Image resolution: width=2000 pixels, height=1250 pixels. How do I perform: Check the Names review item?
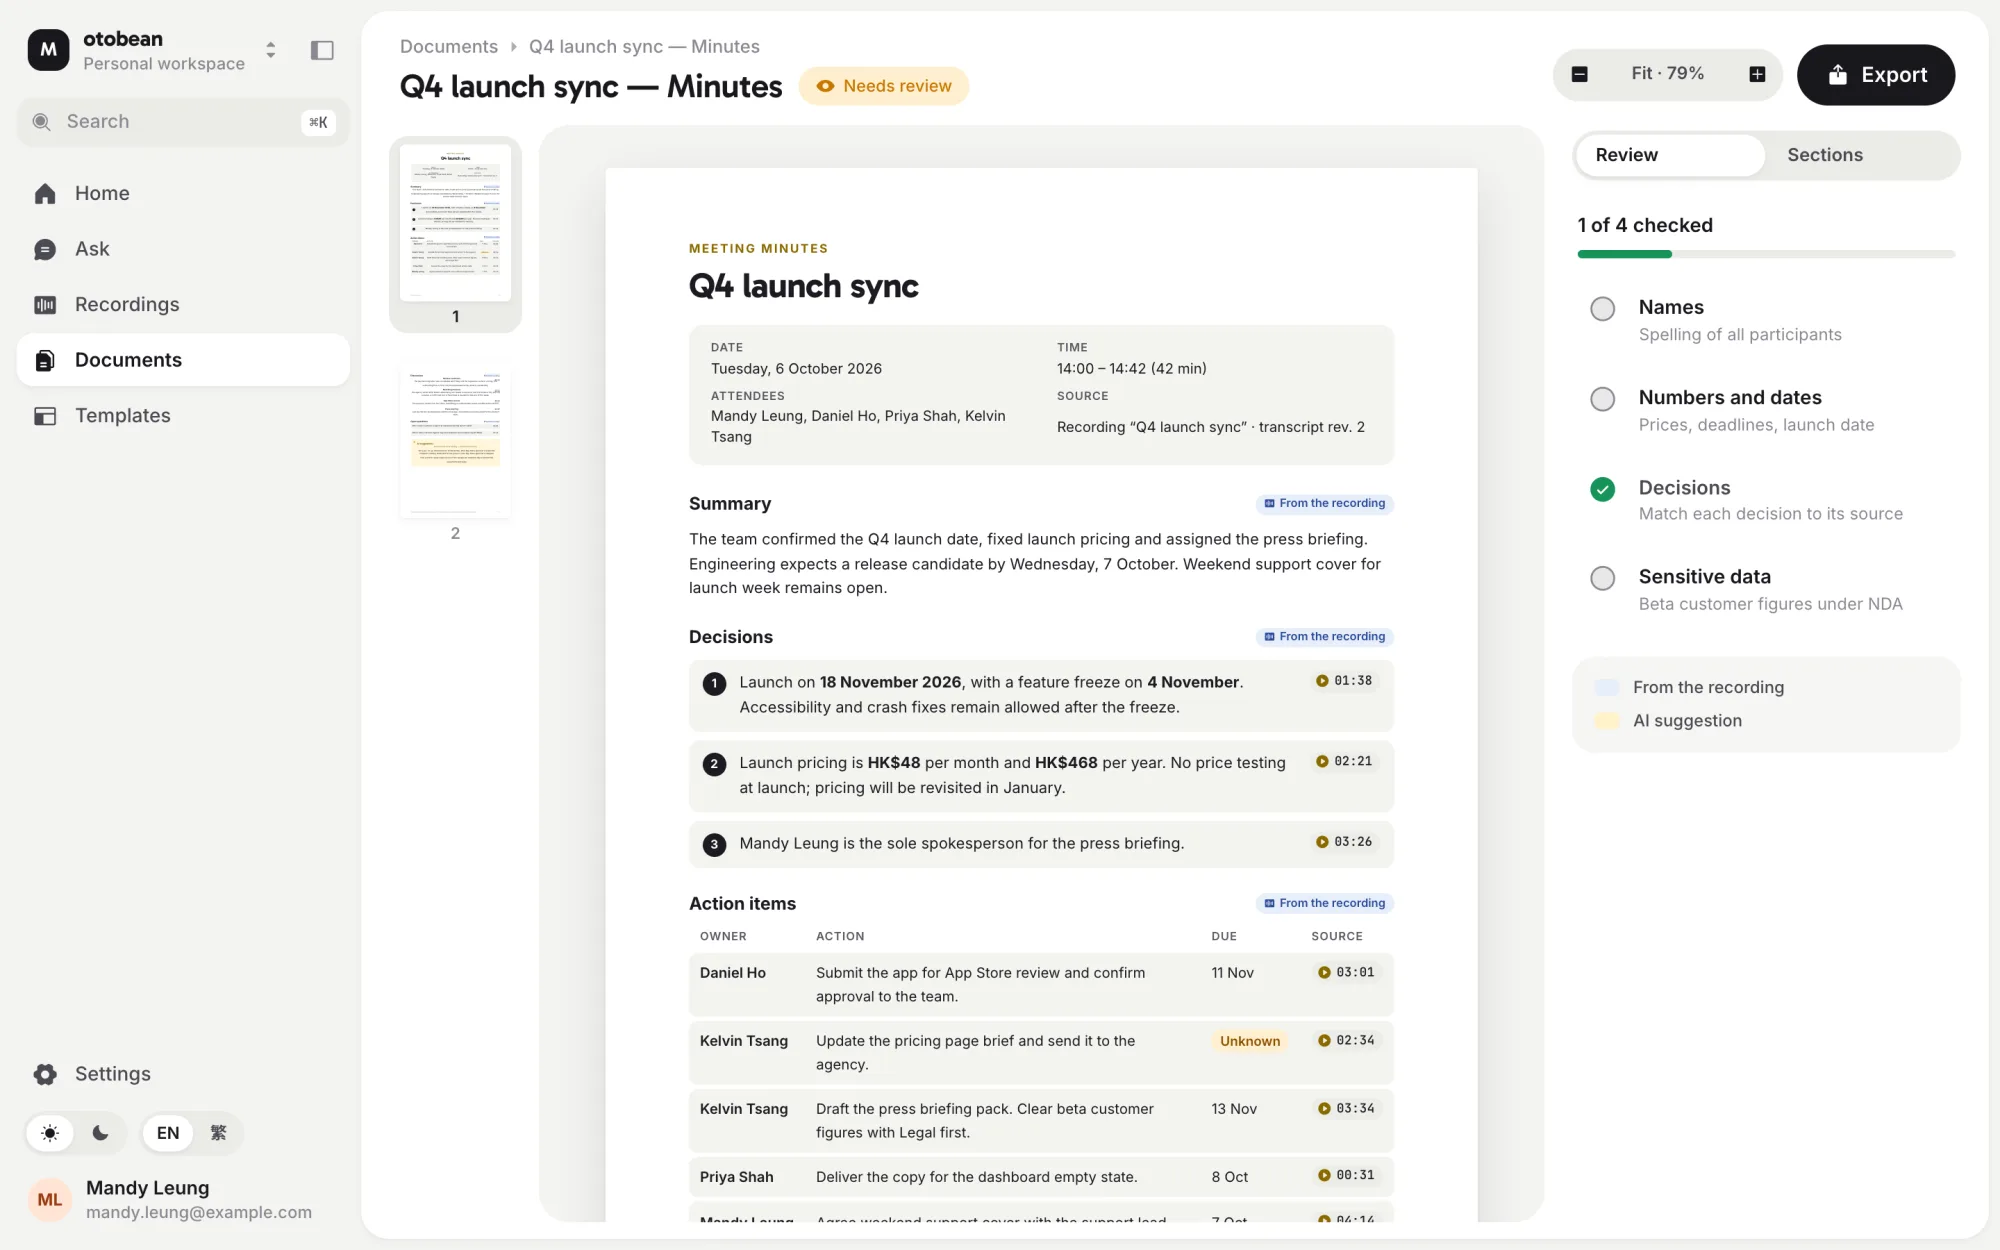click(x=1602, y=309)
